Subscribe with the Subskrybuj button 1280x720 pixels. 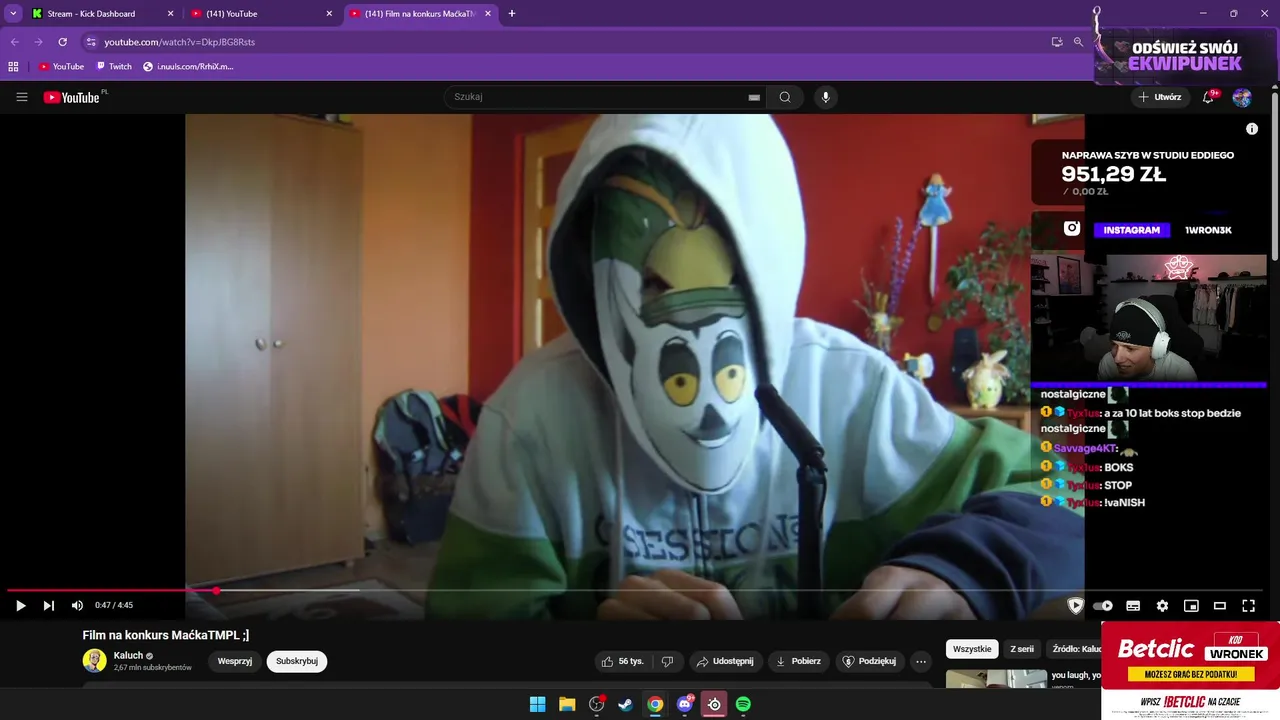(x=297, y=661)
